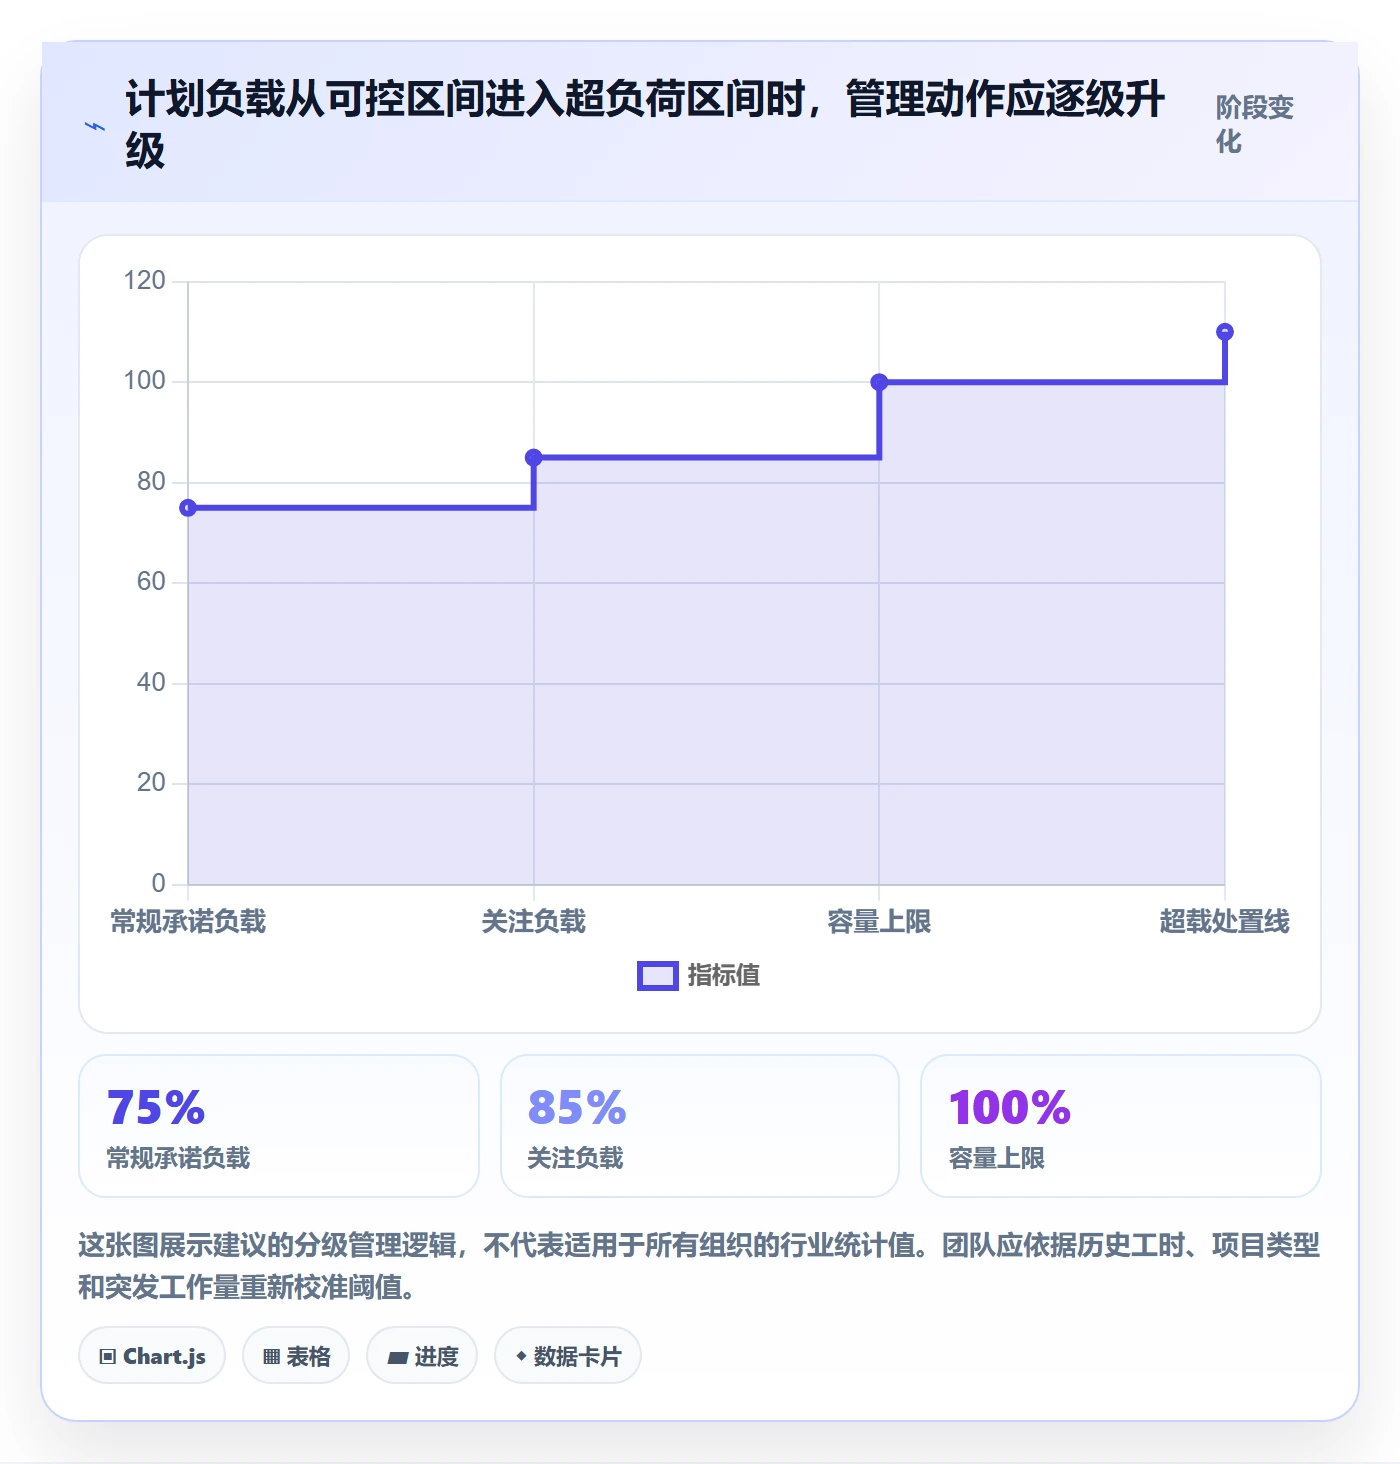Click the 超载处置线 x-axis label
Image resolution: width=1400 pixels, height=1464 pixels.
coord(1225,921)
